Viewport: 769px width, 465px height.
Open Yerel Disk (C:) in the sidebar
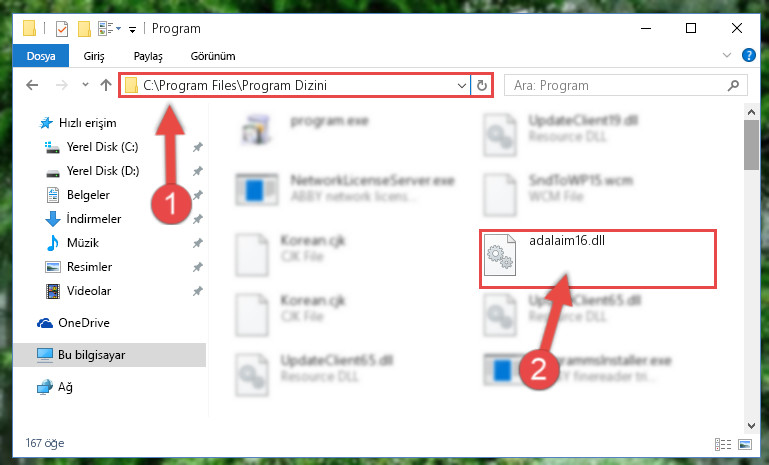coord(103,147)
